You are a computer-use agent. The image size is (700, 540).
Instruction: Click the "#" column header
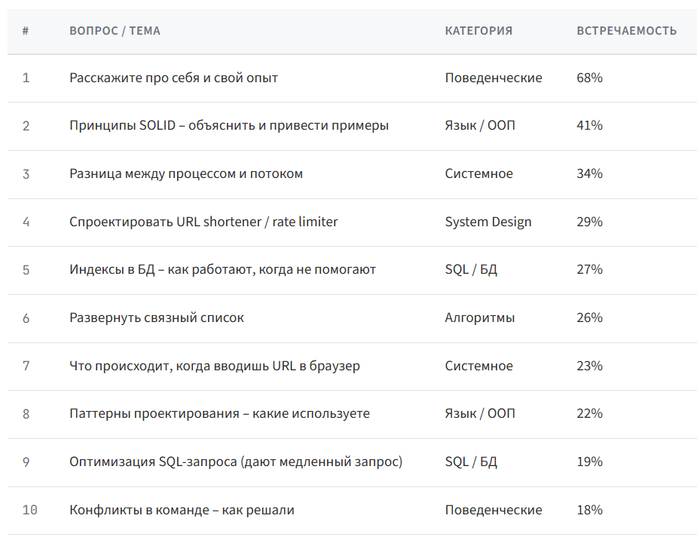click(x=25, y=31)
